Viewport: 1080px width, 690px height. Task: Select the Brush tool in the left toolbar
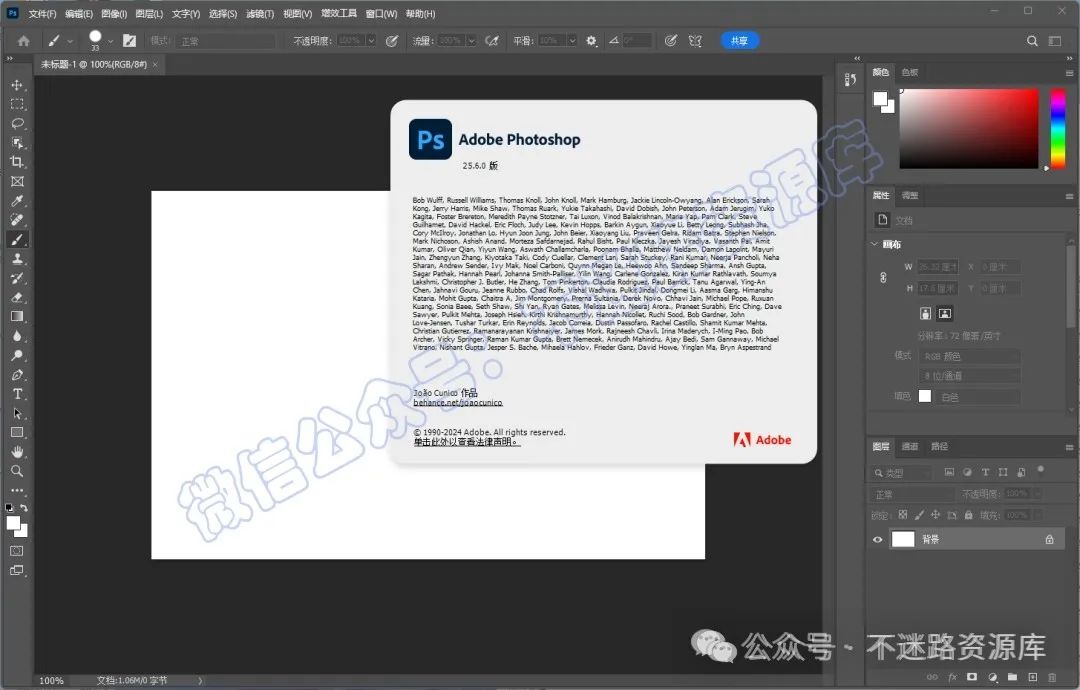(x=17, y=240)
